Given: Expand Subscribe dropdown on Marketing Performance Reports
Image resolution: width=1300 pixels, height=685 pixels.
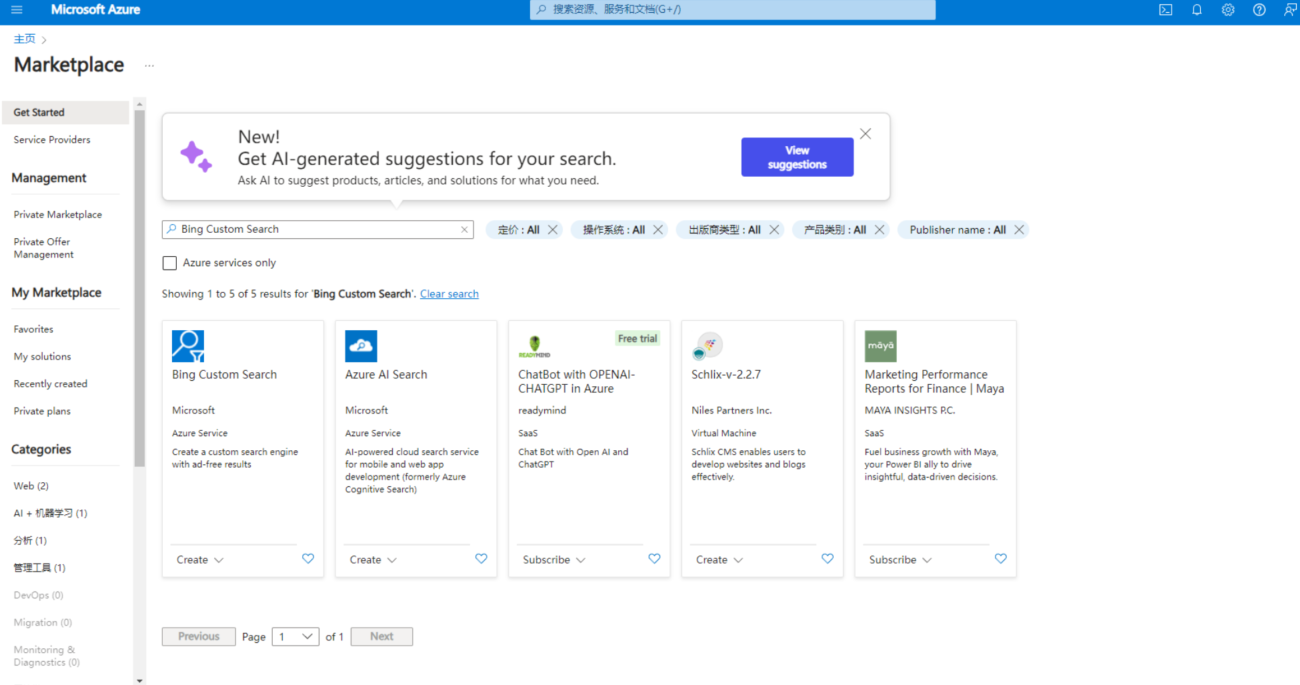Looking at the screenshot, I should coord(900,560).
